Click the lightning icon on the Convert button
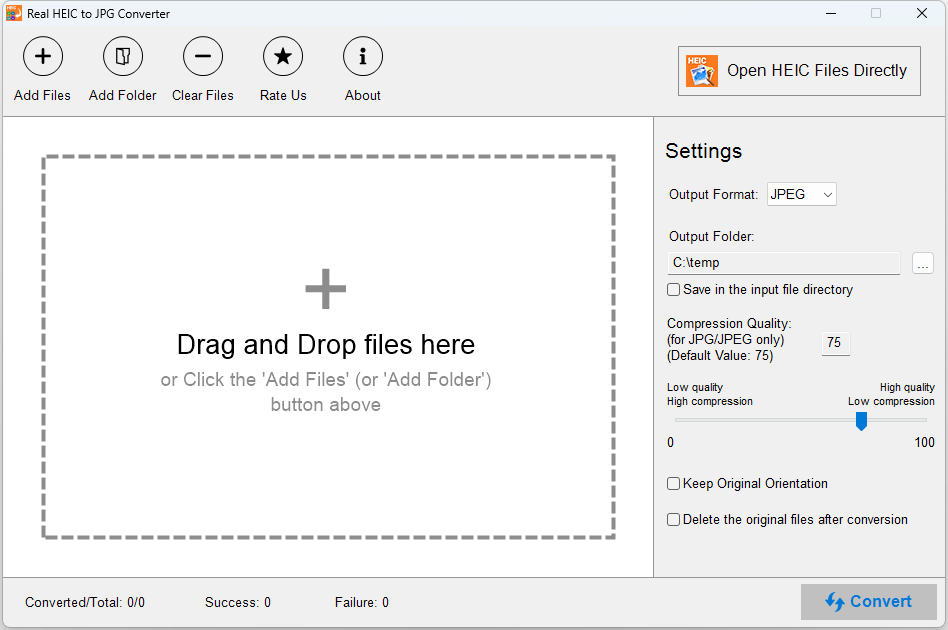This screenshot has width=948, height=630. (x=837, y=601)
